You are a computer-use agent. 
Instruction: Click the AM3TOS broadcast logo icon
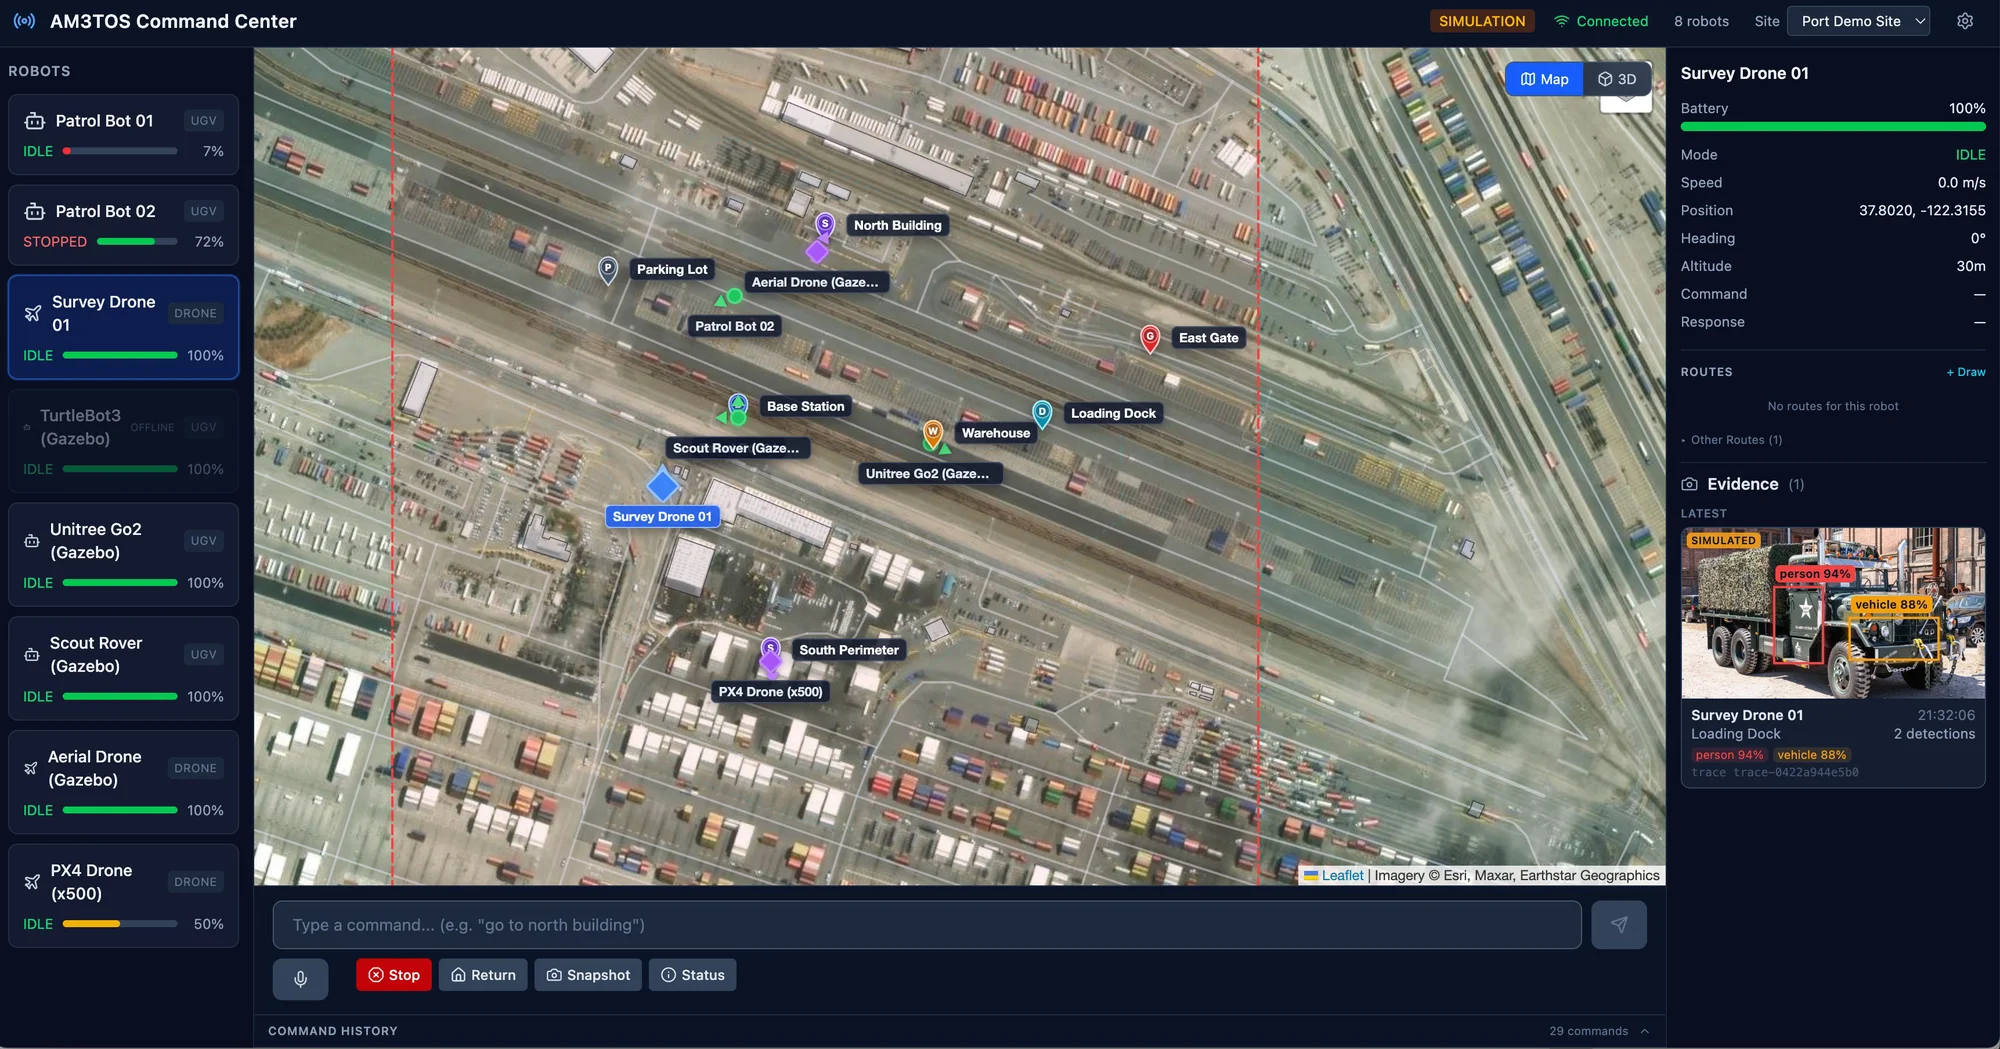click(24, 21)
